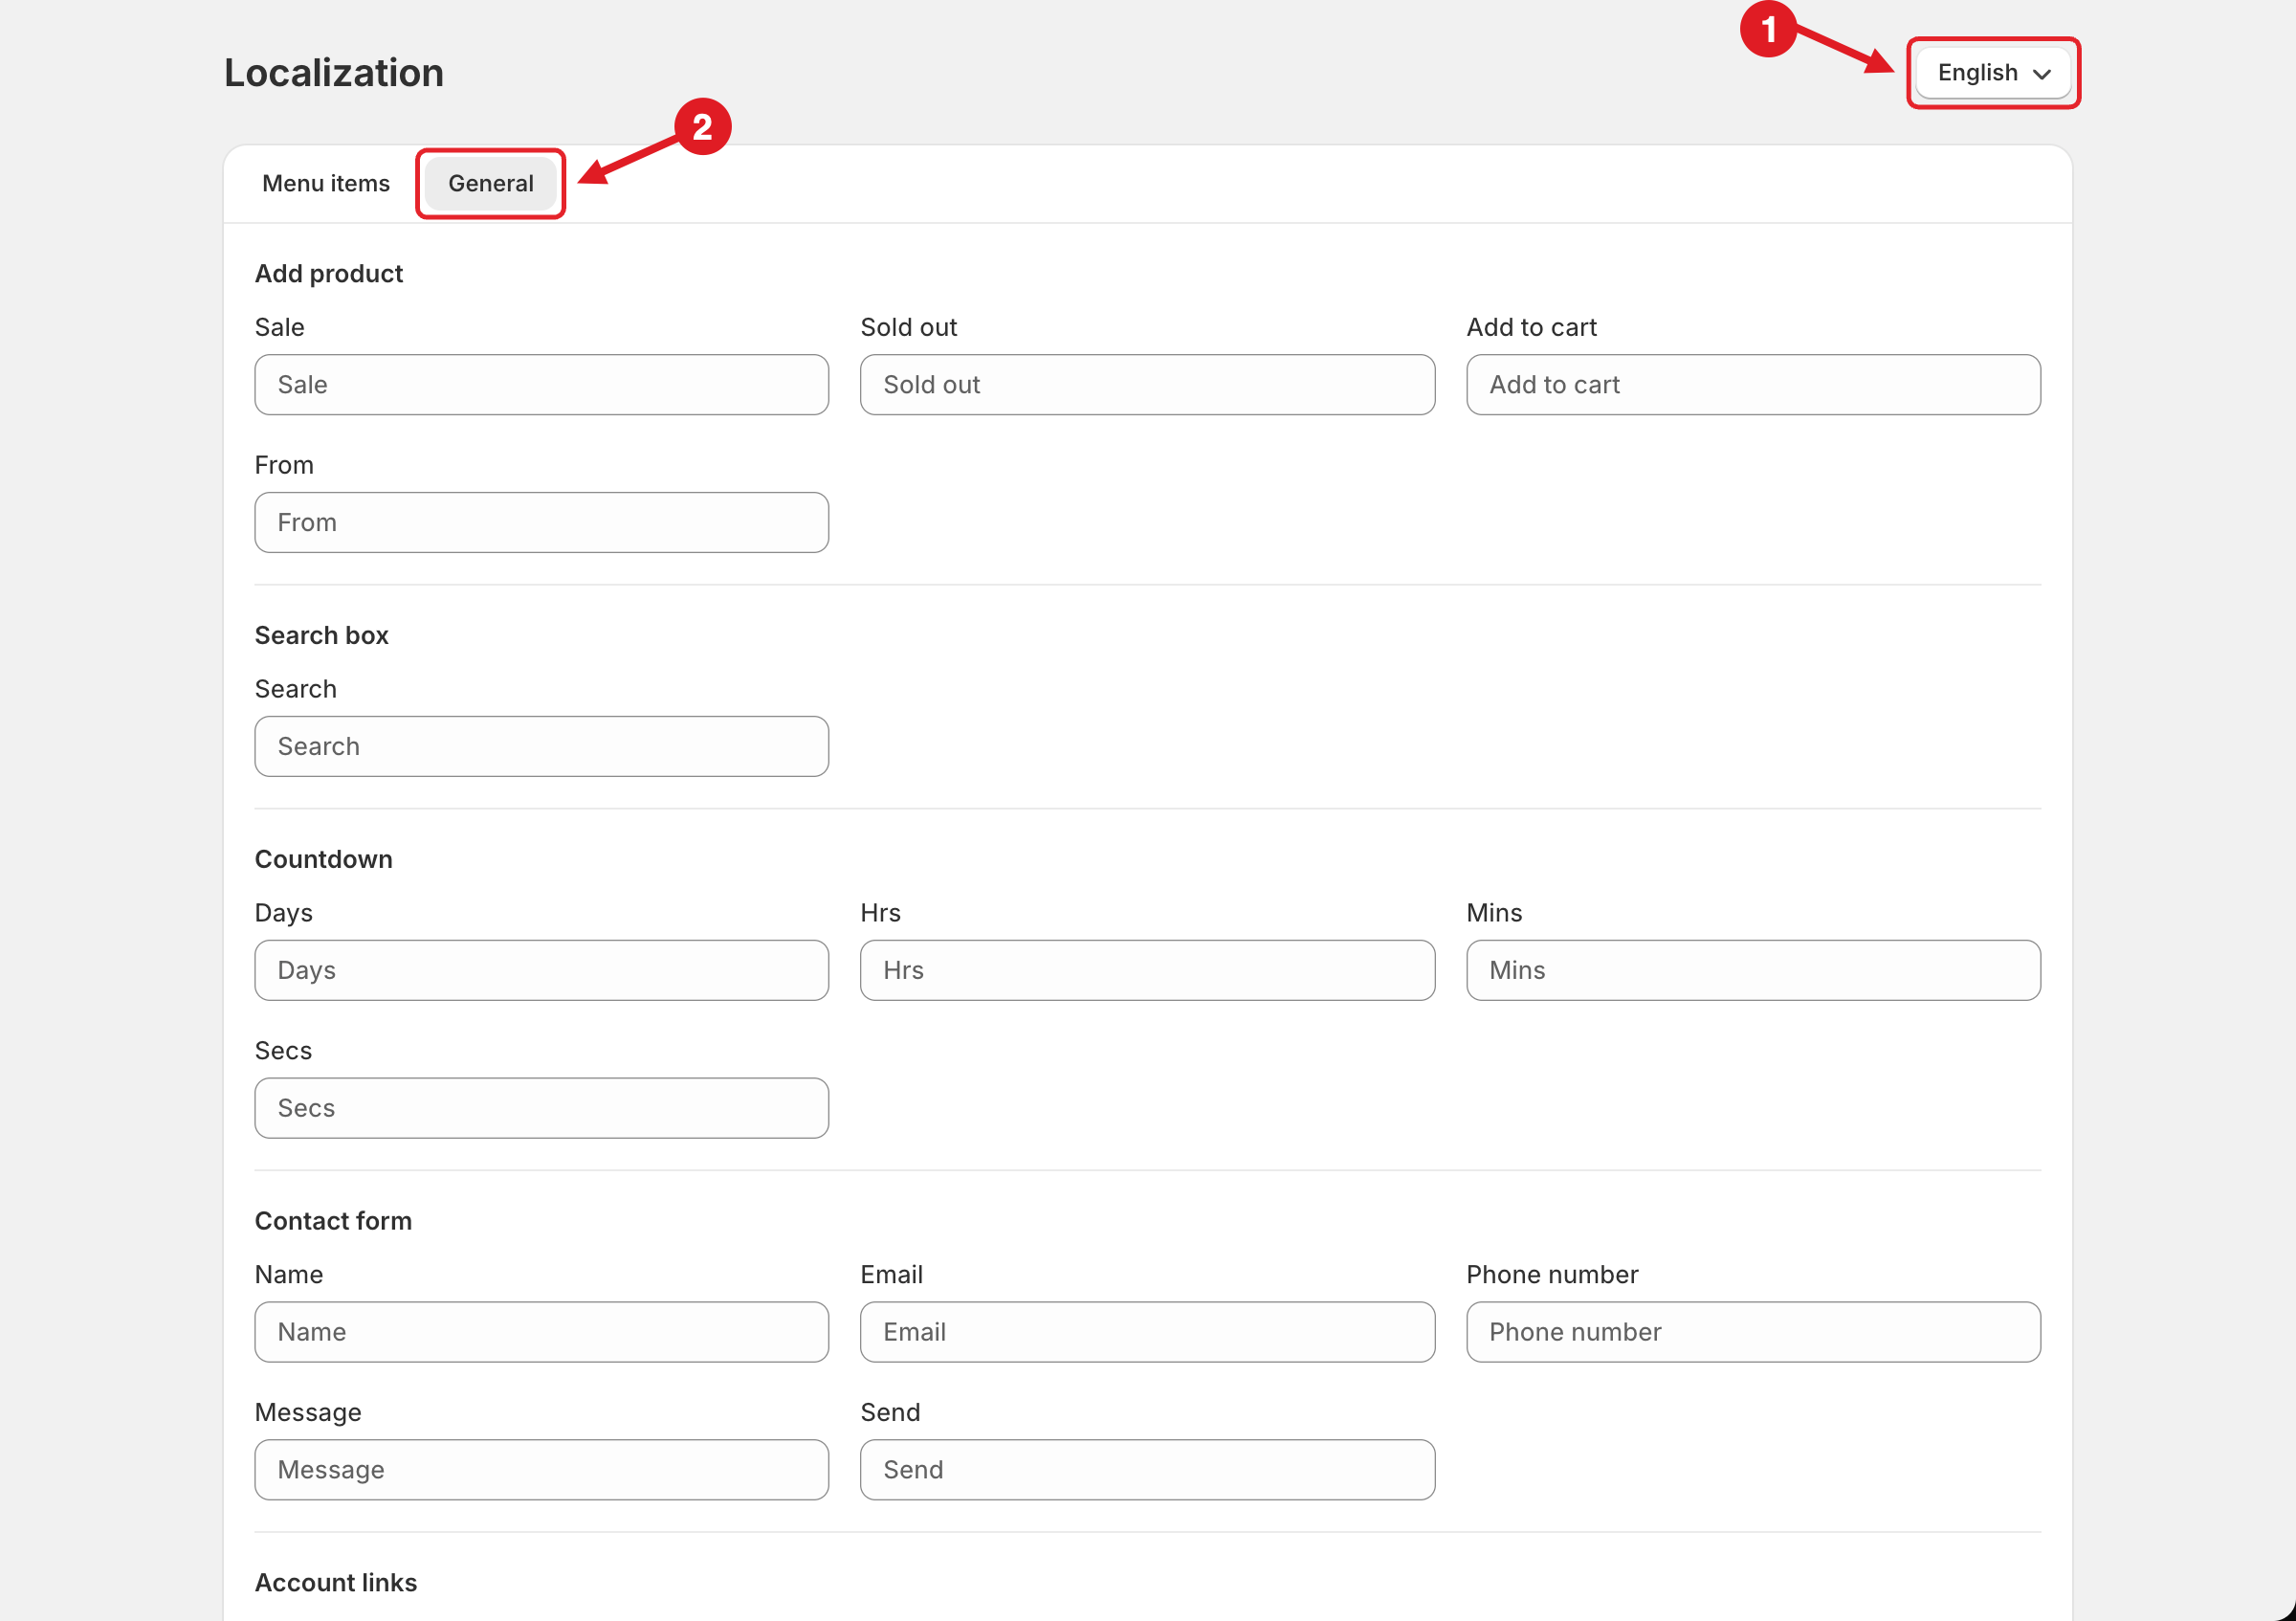Focus the Send label input field
This screenshot has height=1621, width=2296.
click(1147, 1469)
